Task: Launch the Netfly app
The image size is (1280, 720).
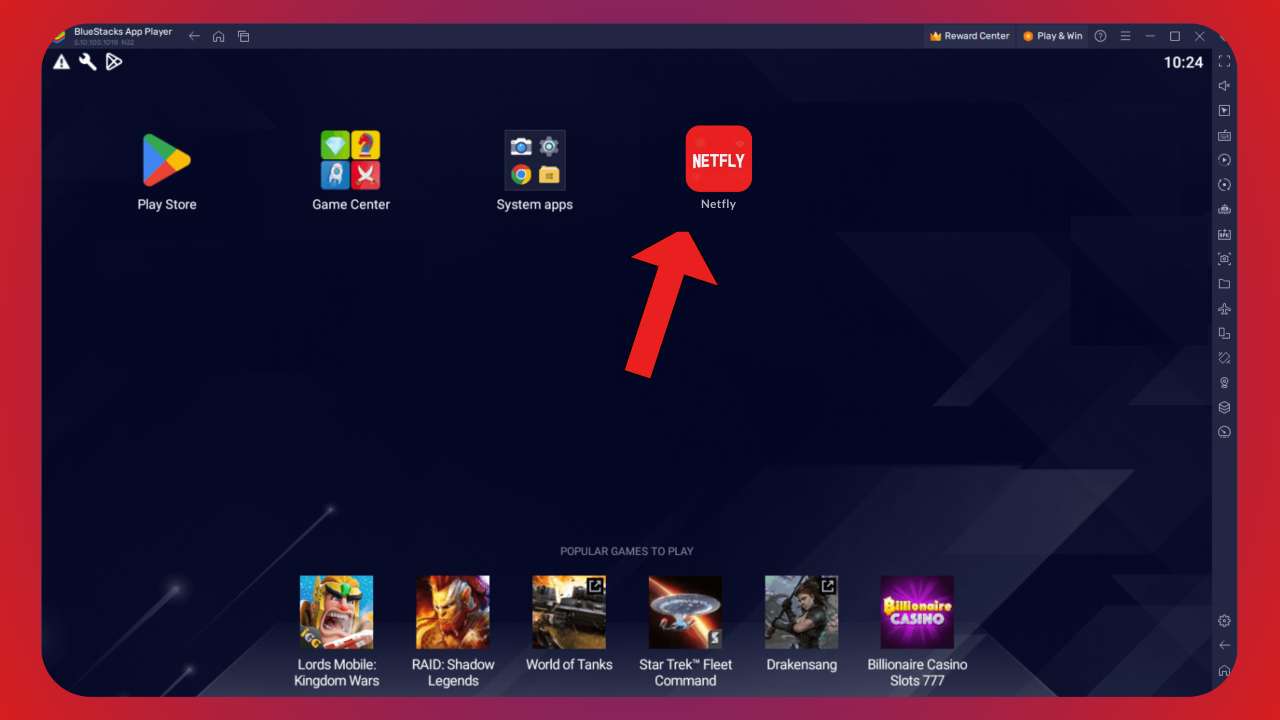Action: [718, 158]
